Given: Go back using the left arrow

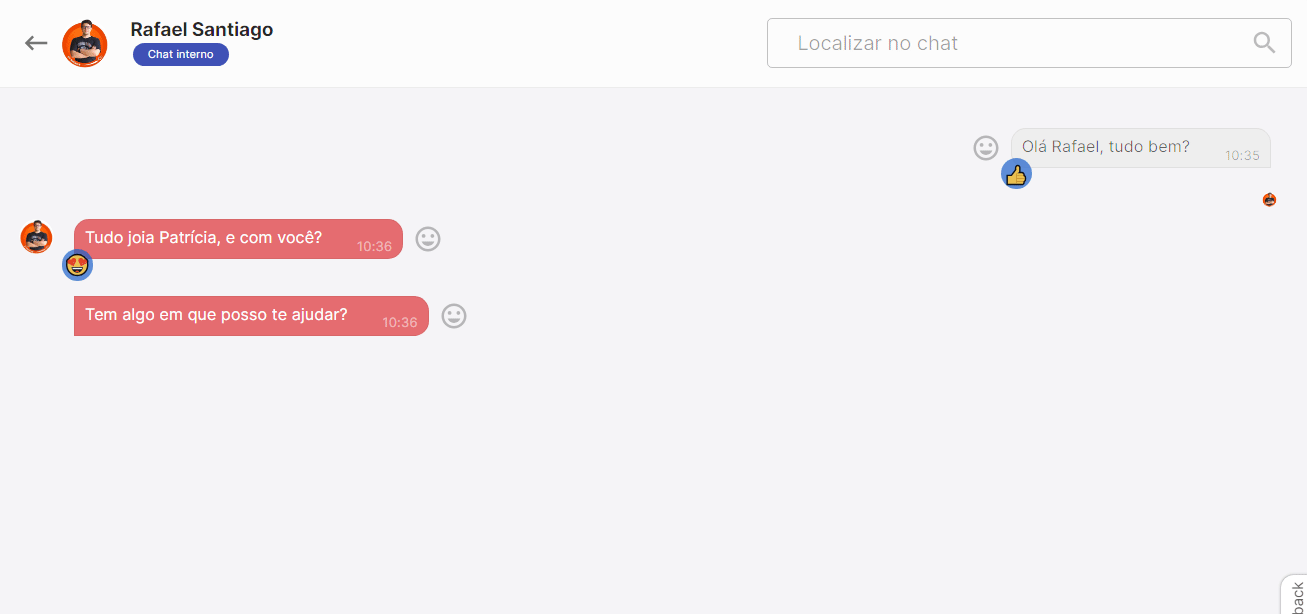Looking at the screenshot, I should coord(36,43).
